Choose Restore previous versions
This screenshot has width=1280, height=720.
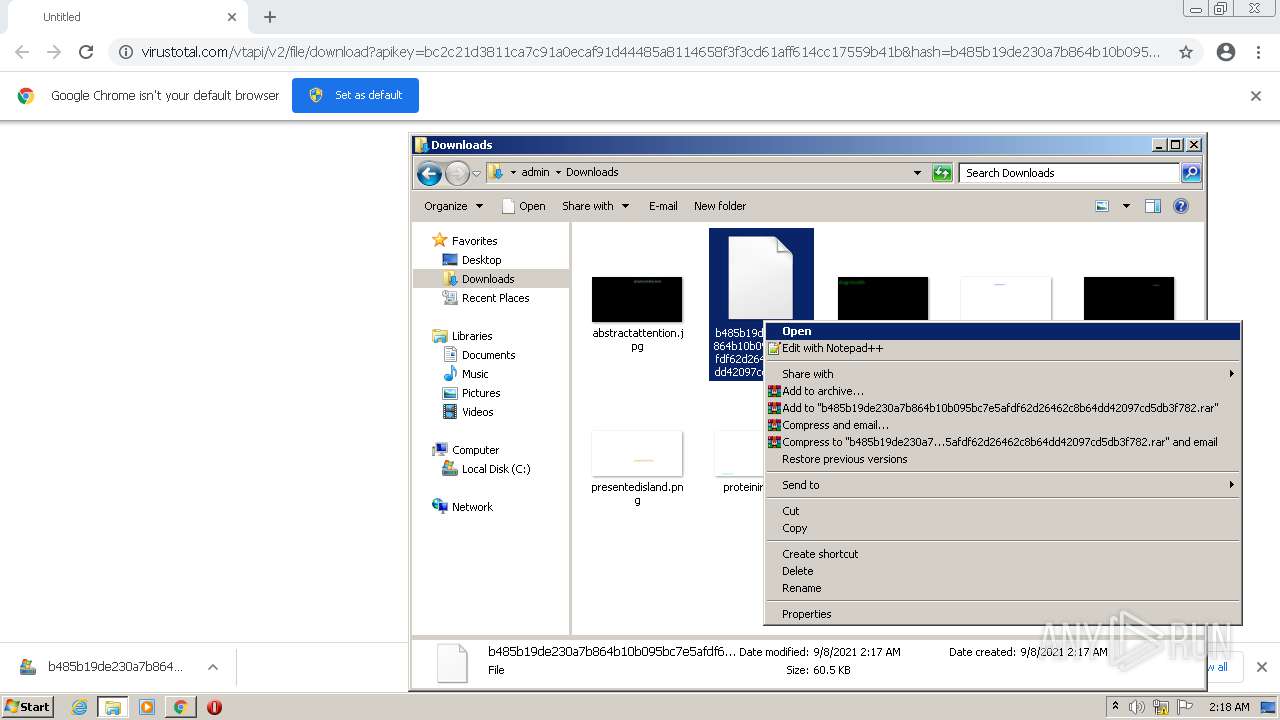[1002, 459]
